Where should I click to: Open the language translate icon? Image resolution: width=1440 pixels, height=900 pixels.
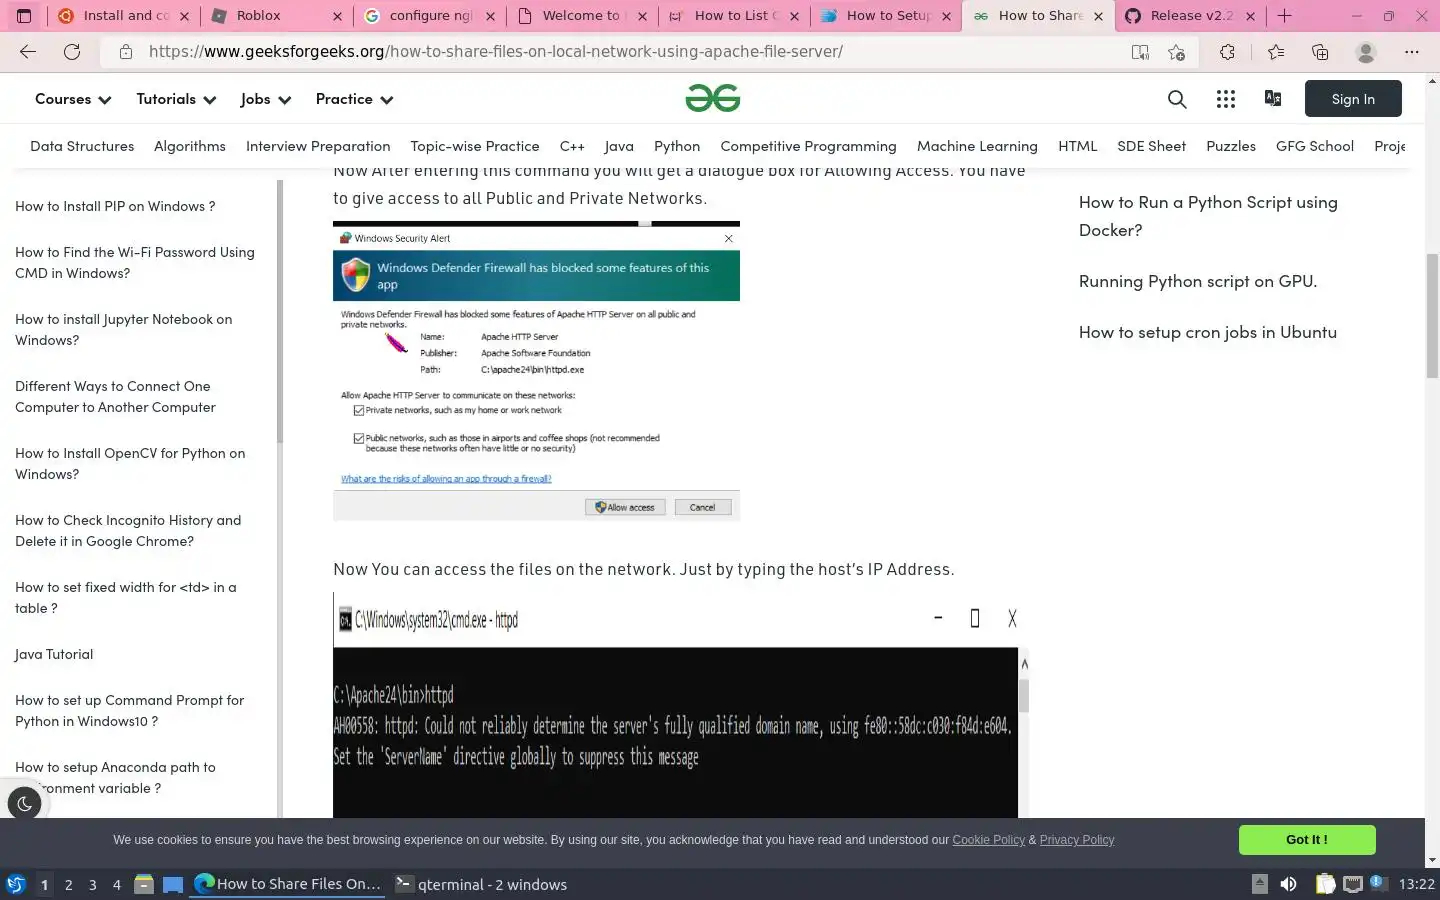[x=1273, y=98]
